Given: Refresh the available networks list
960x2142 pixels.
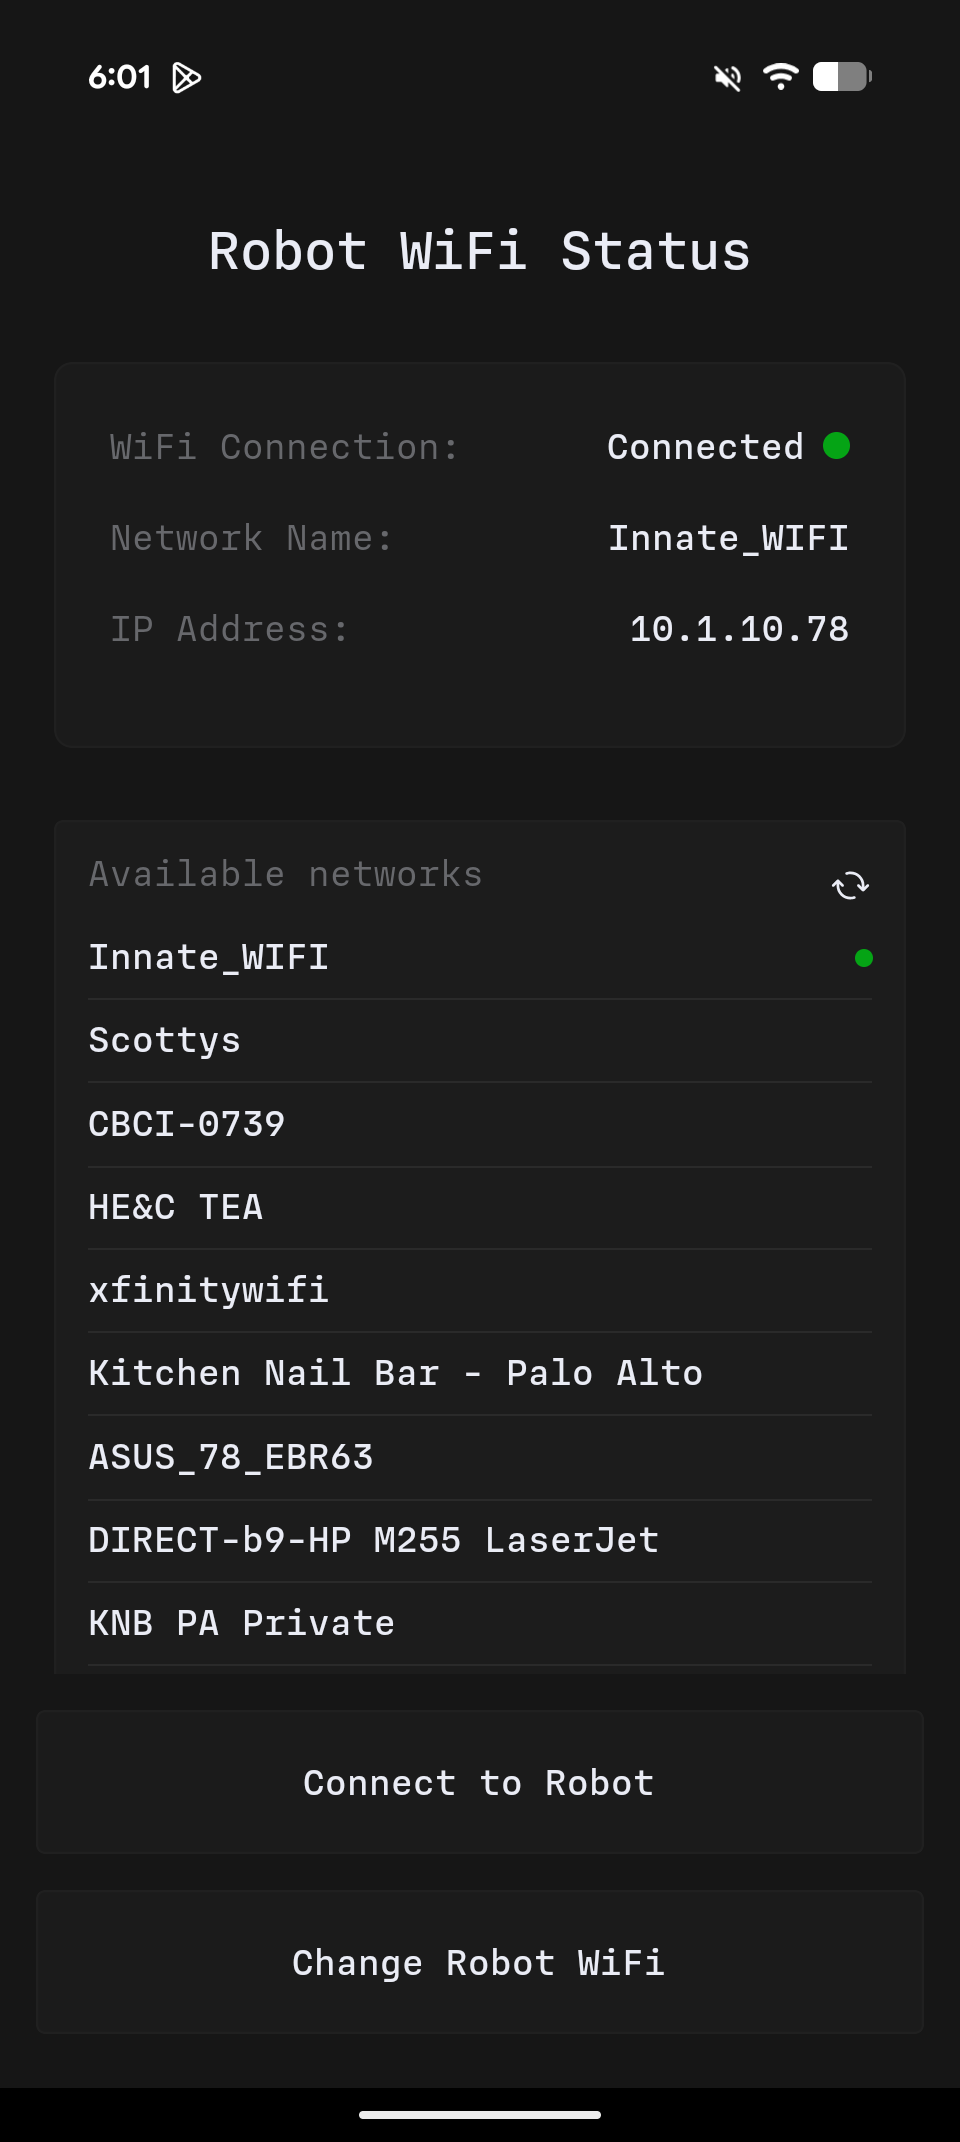Looking at the screenshot, I should (x=849, y=886).
